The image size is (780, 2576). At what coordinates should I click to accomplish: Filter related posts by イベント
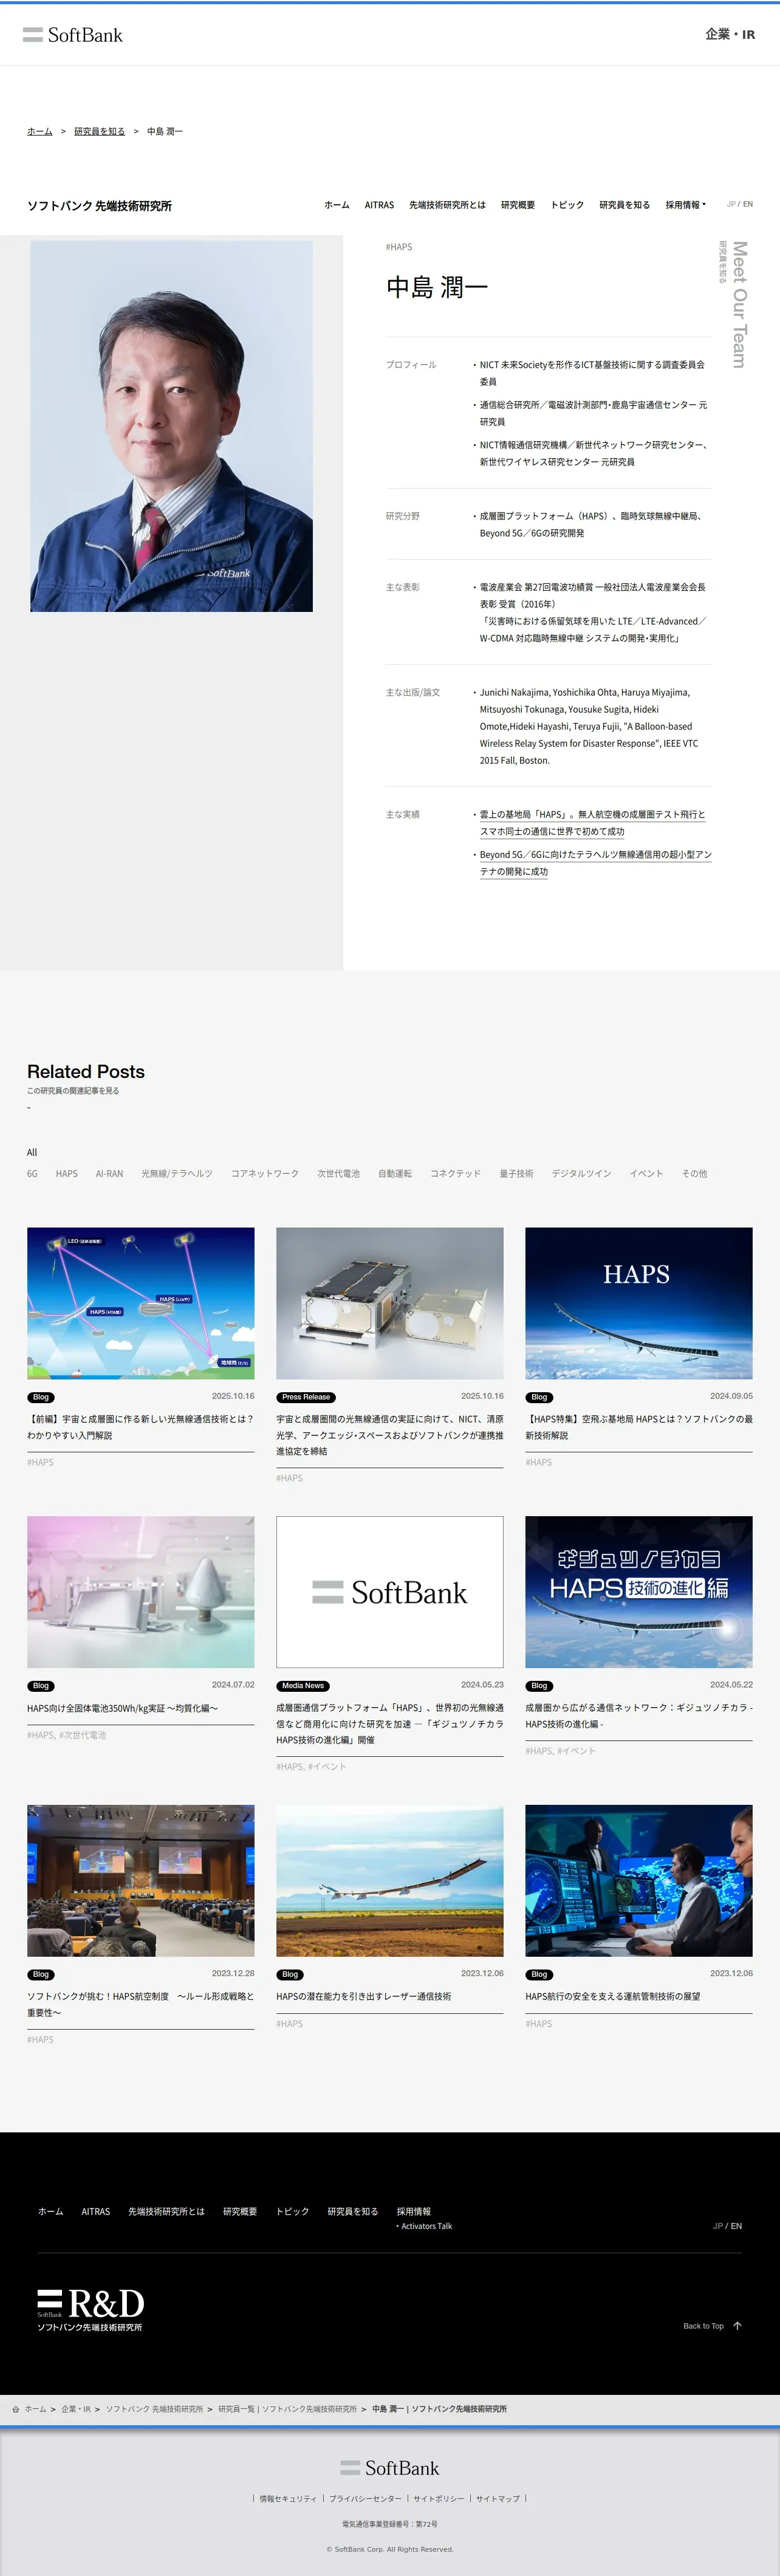[x=646, y=1174]
